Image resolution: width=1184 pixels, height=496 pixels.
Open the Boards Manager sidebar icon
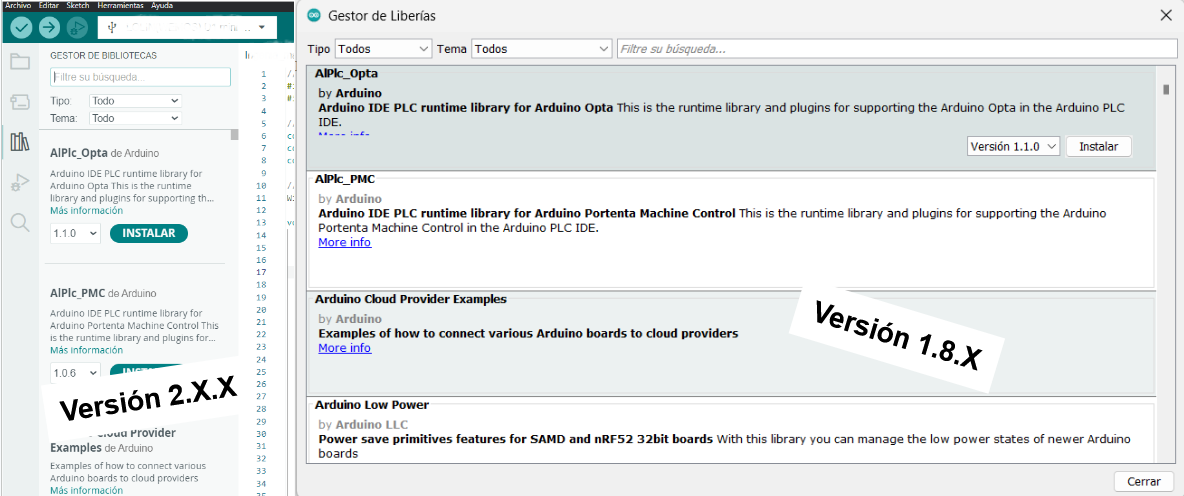pyautogui.click(x=20, y=101)
